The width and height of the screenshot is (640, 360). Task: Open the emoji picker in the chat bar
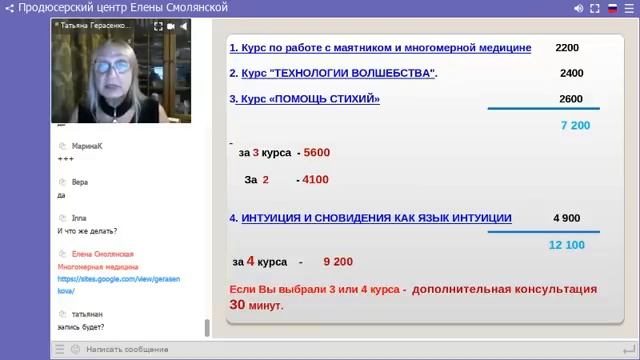pos(76,349)
